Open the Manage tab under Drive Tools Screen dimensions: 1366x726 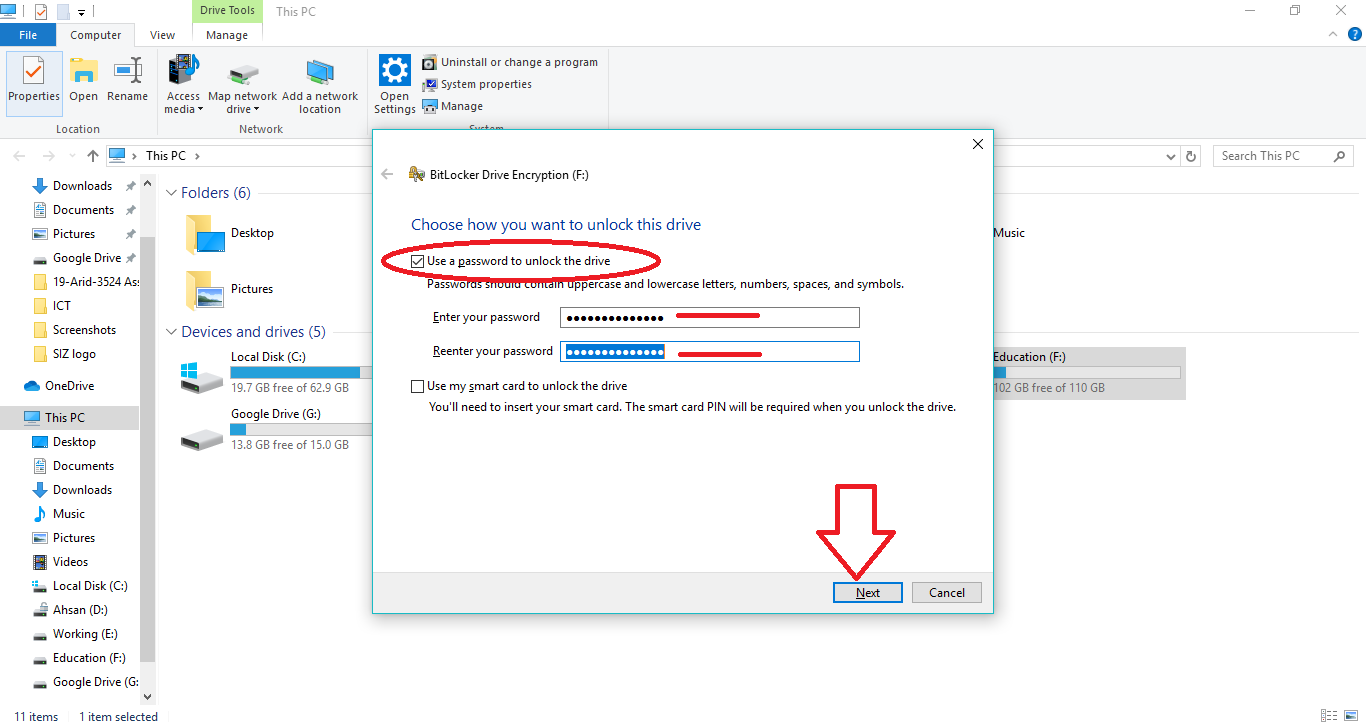coord(227,35)
